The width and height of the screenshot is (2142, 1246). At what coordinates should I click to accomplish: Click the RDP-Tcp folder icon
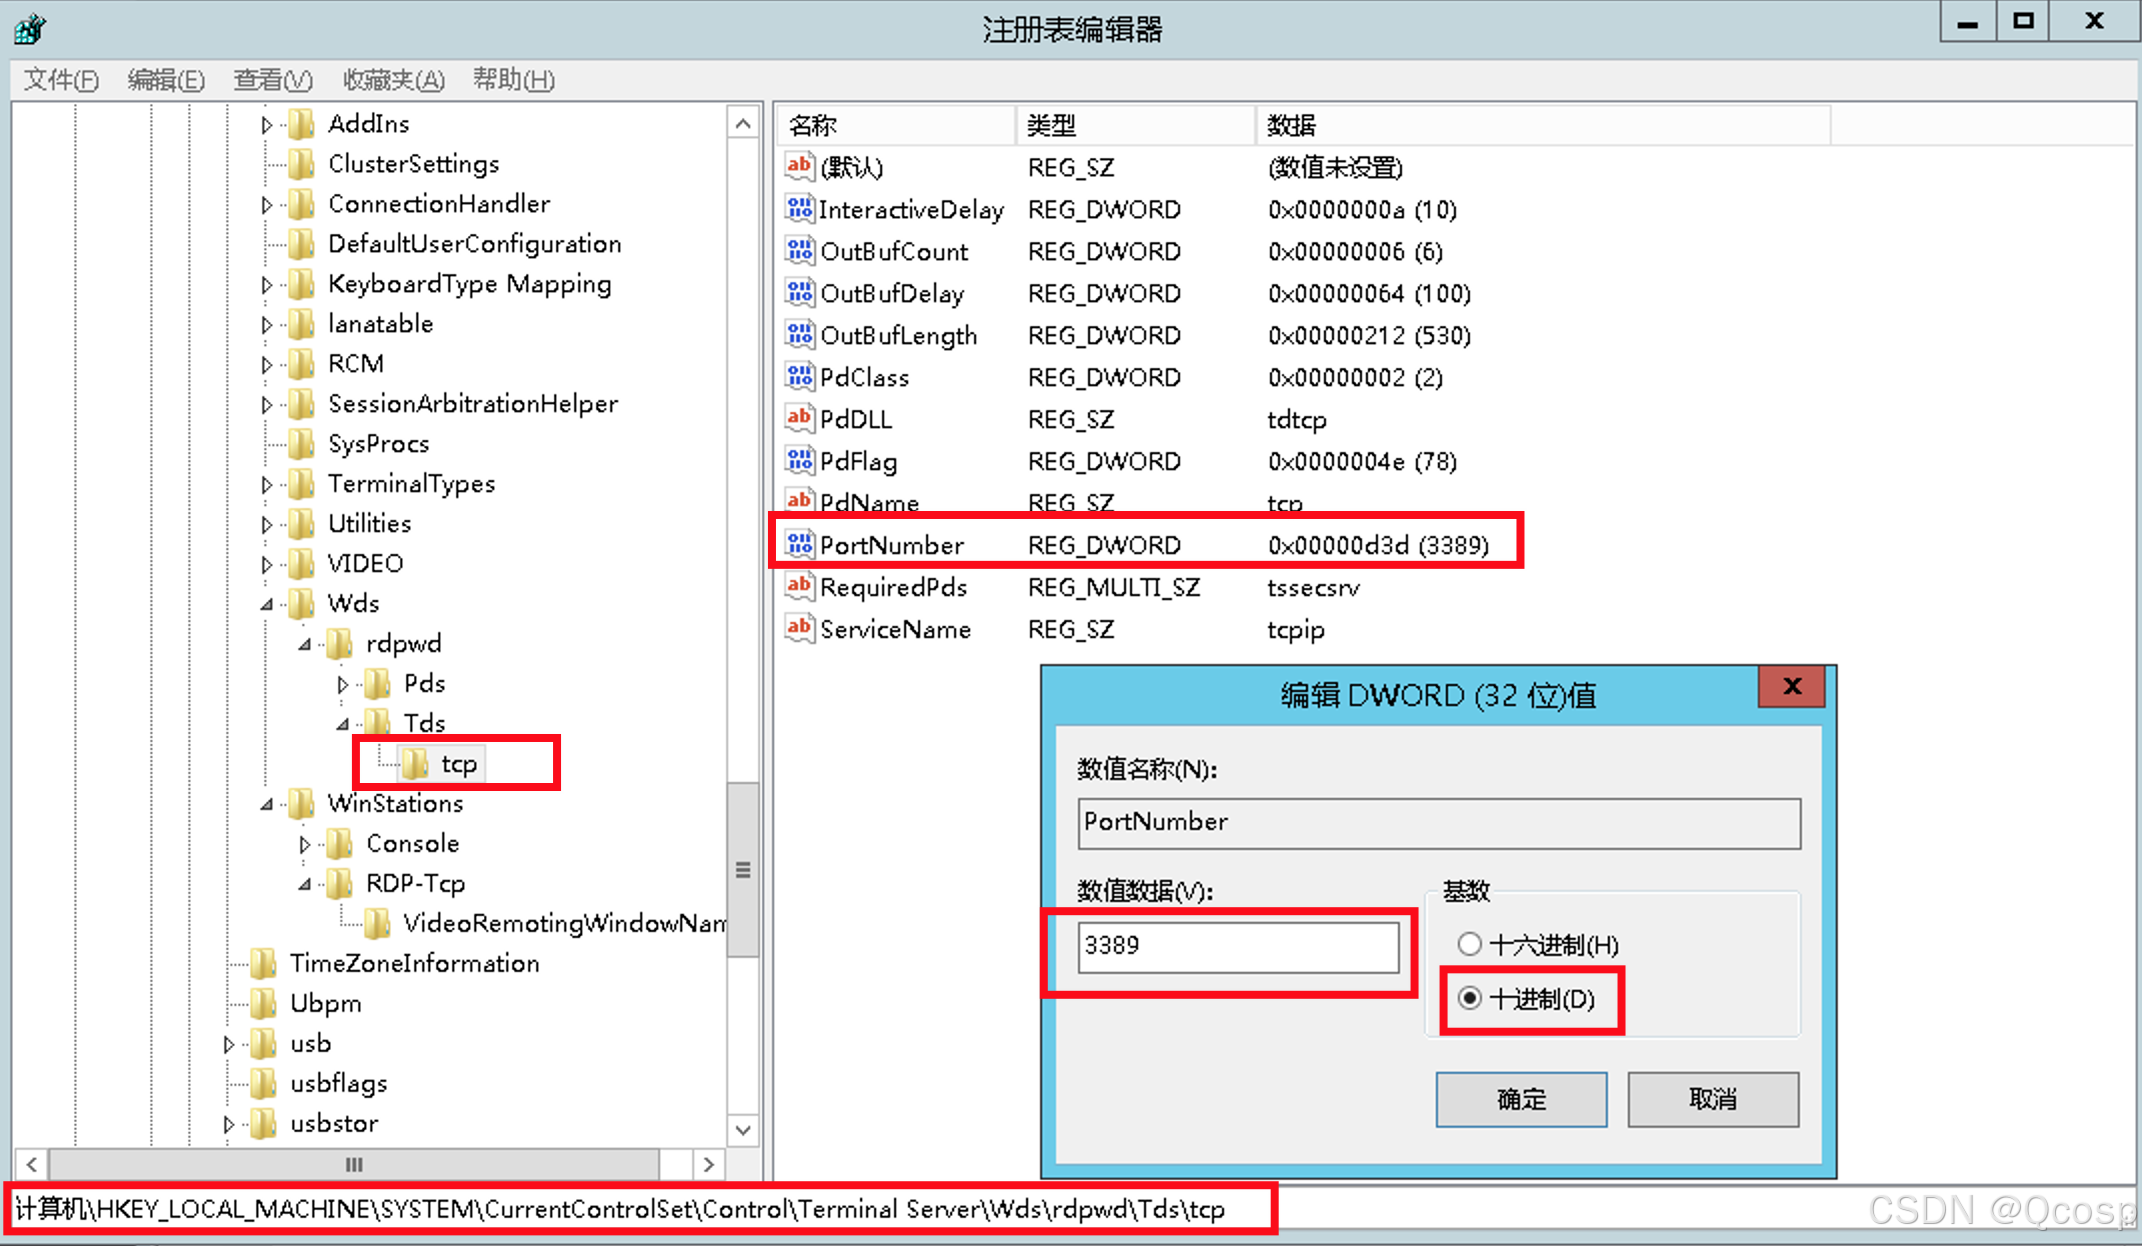(340, 884)
